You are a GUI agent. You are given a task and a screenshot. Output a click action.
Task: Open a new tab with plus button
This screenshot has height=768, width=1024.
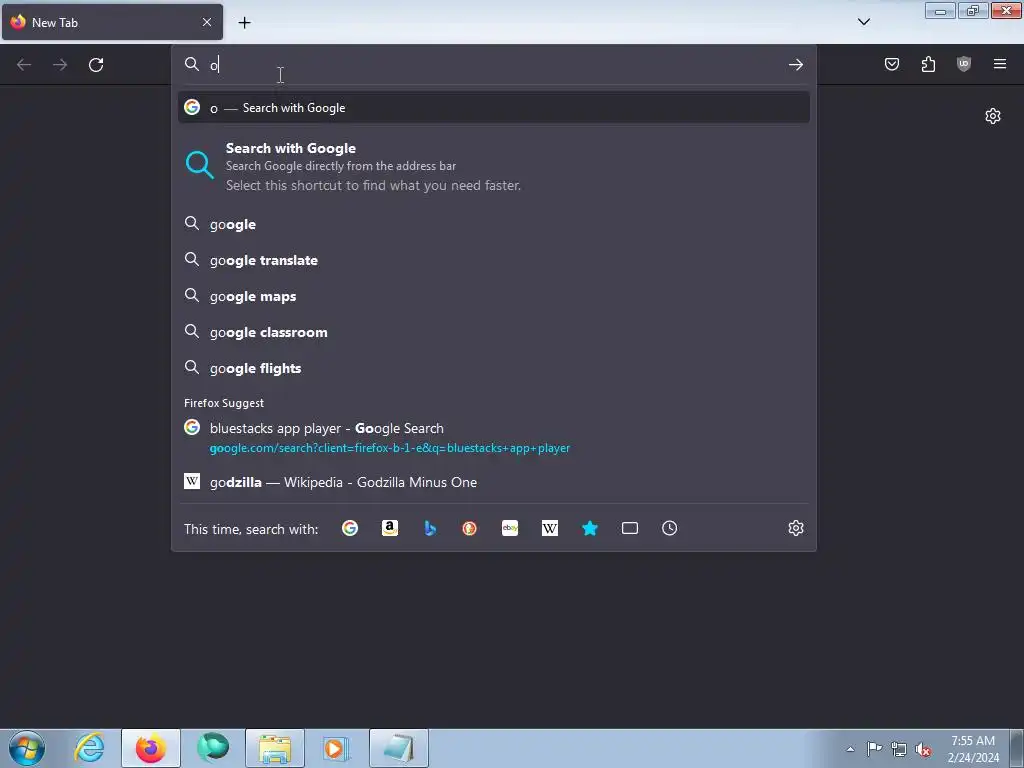point(244,23)
